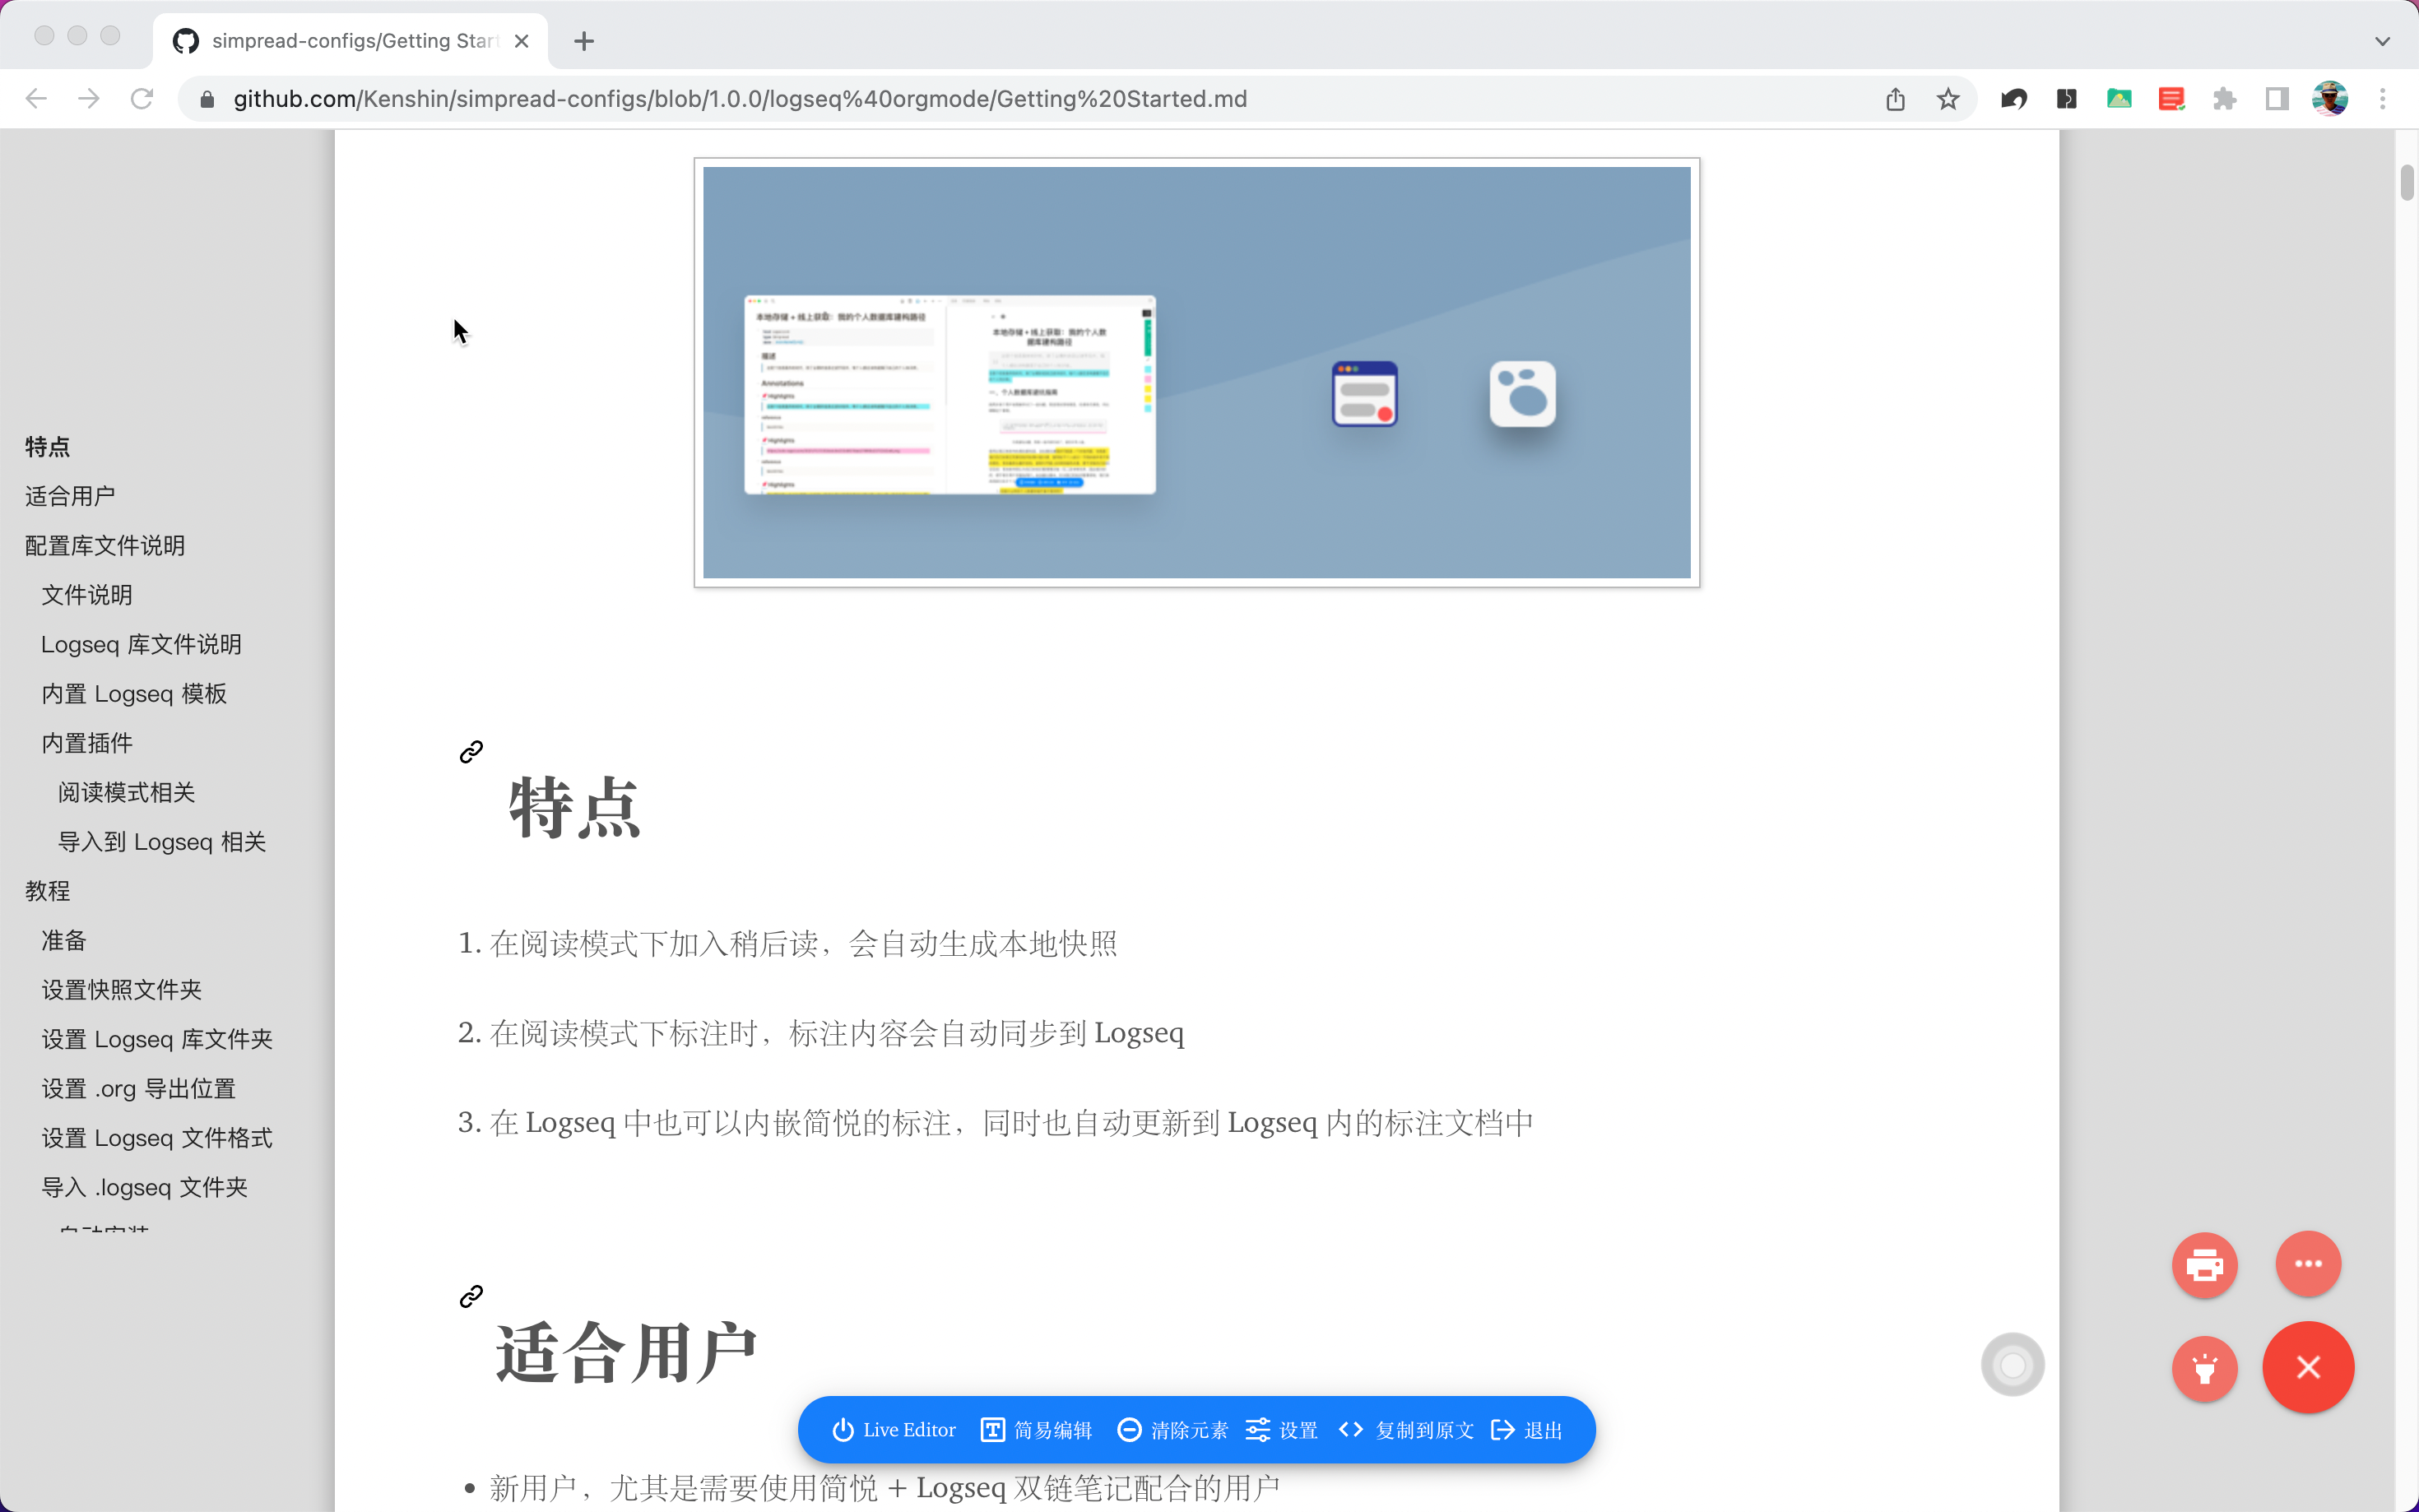Open the three-dots more options button

pyautogui.click(x=2307, y=1264)
